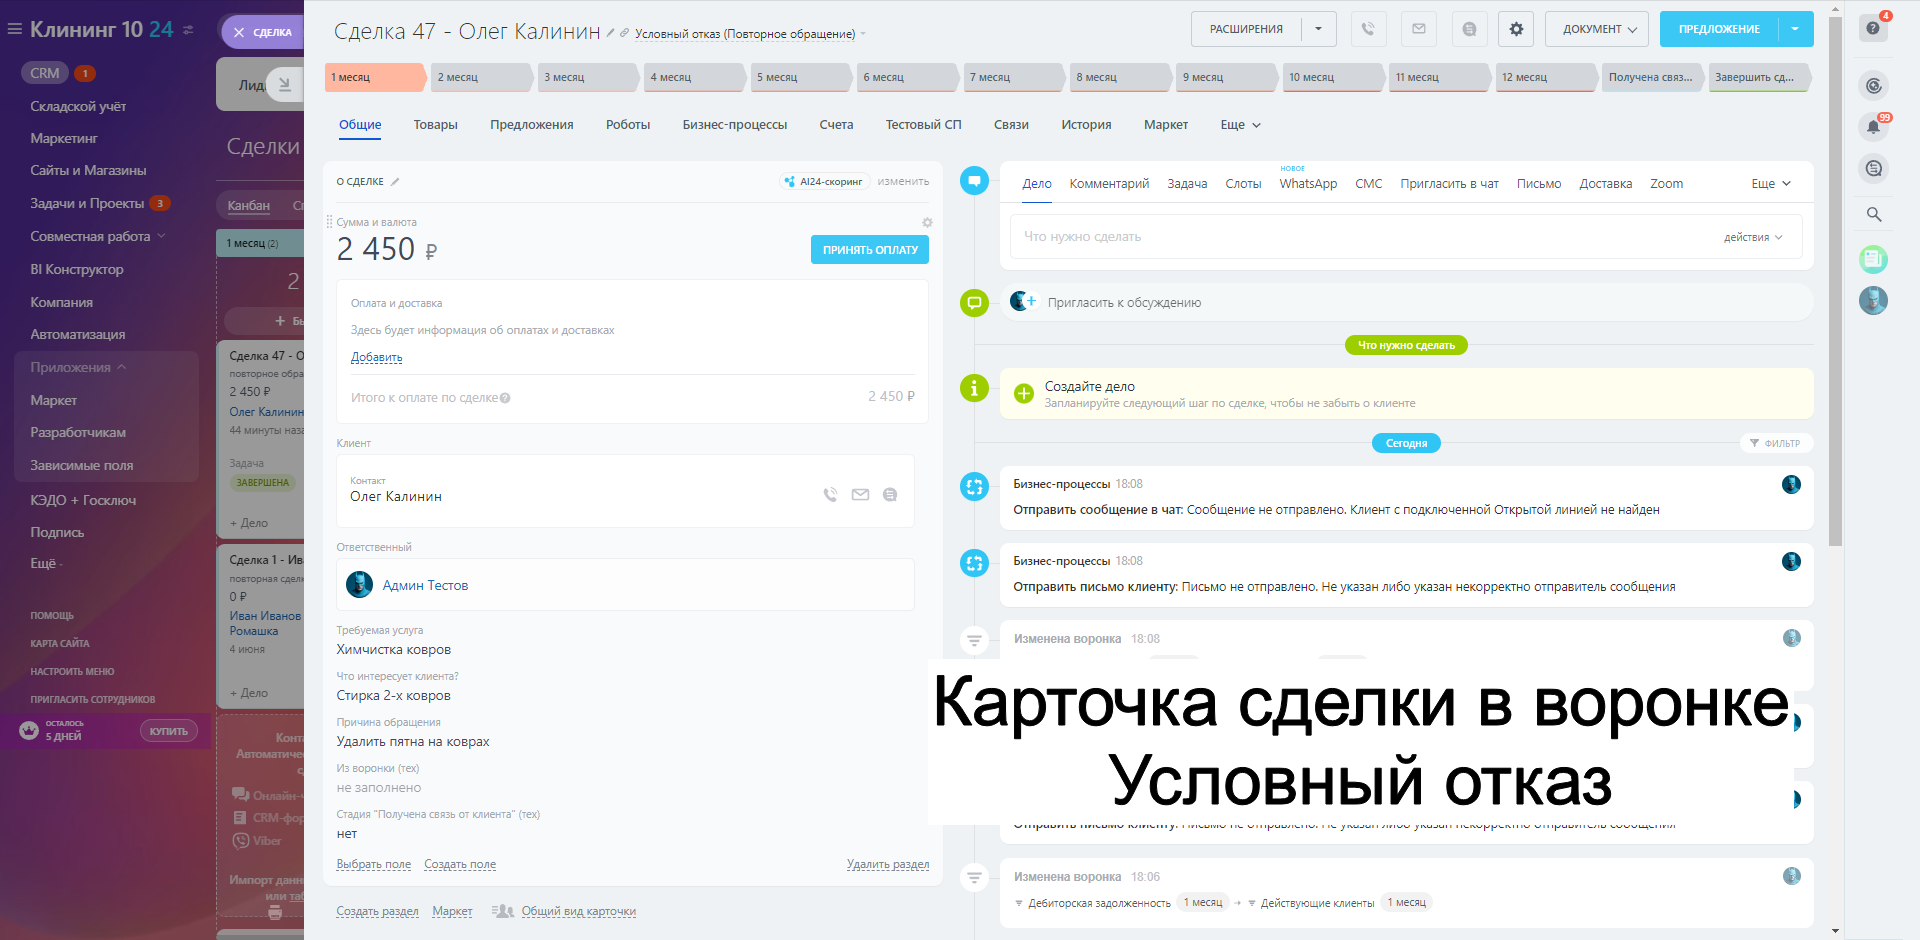Toggle the main hamburger menu
Screen dimensions: 1920x940
coord(15,30)
